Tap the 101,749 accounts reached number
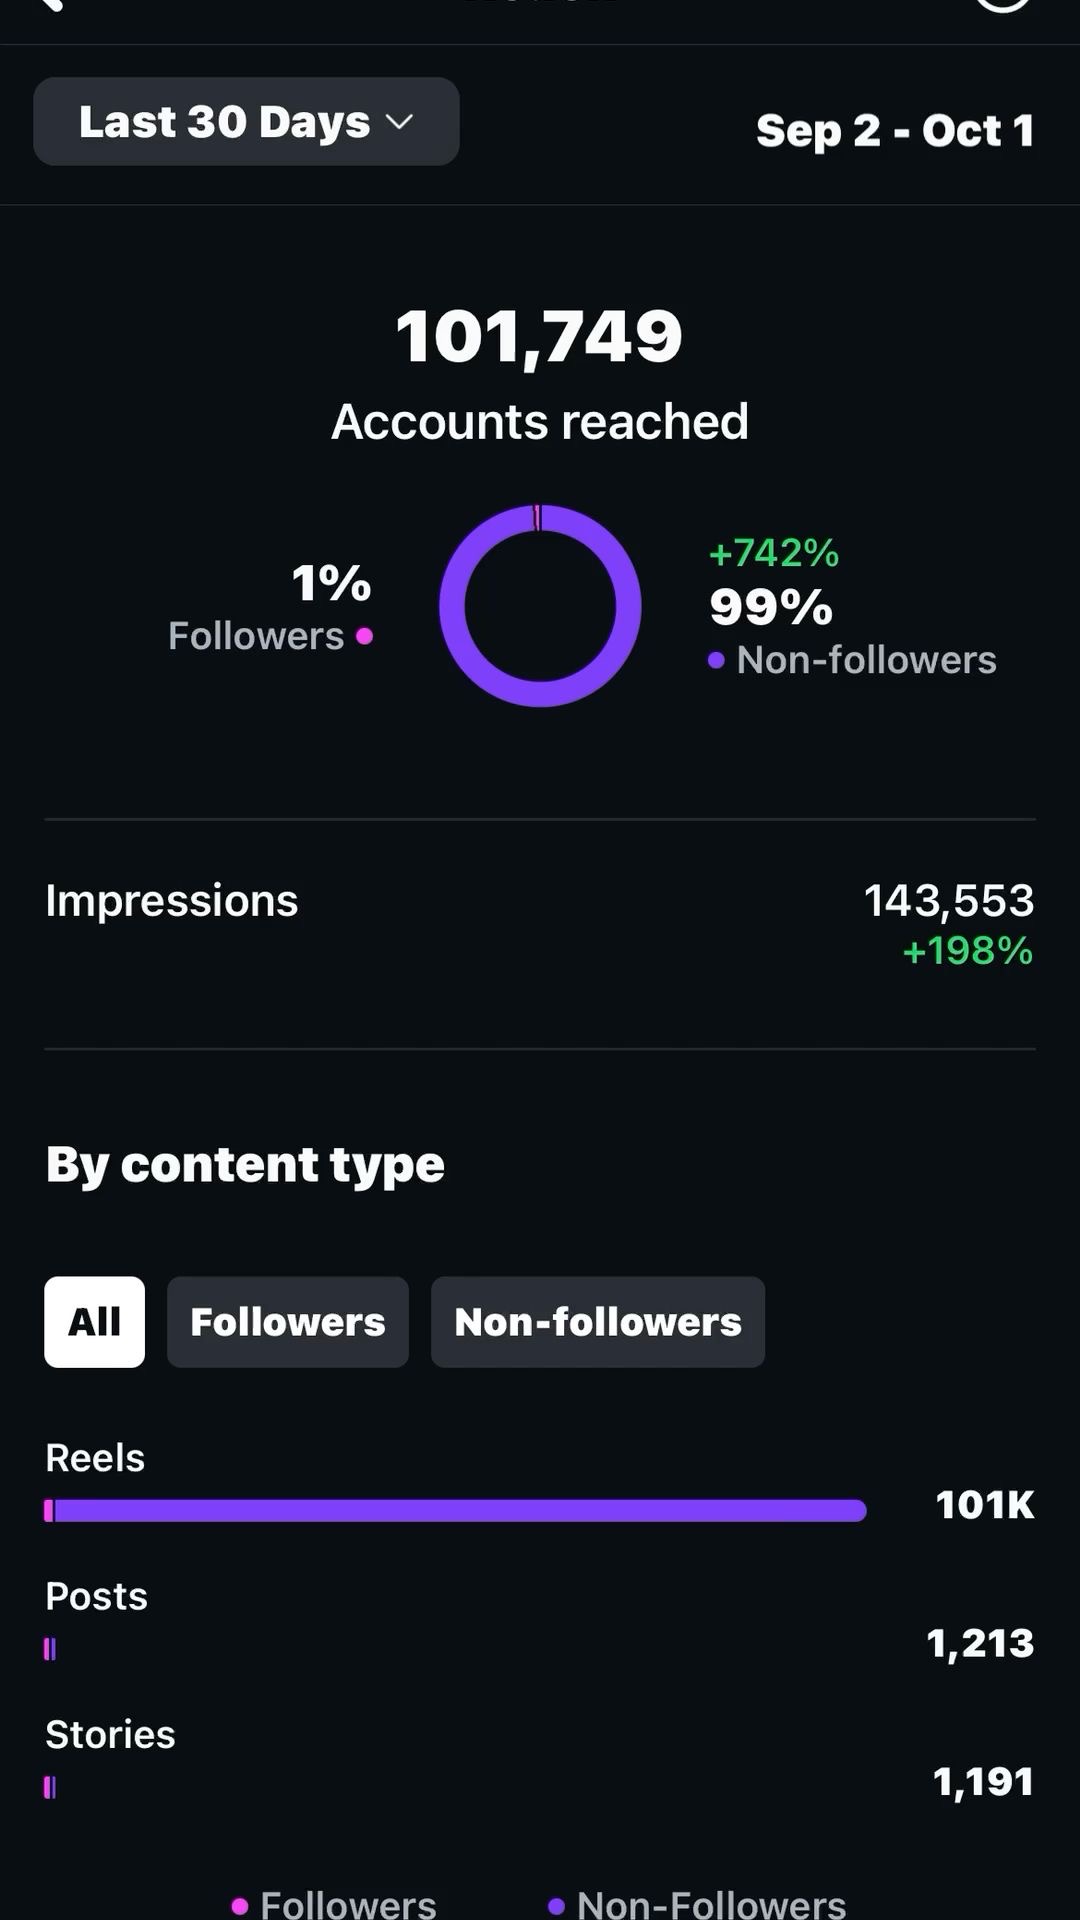 pyautogui.click(x=540, y=336)
